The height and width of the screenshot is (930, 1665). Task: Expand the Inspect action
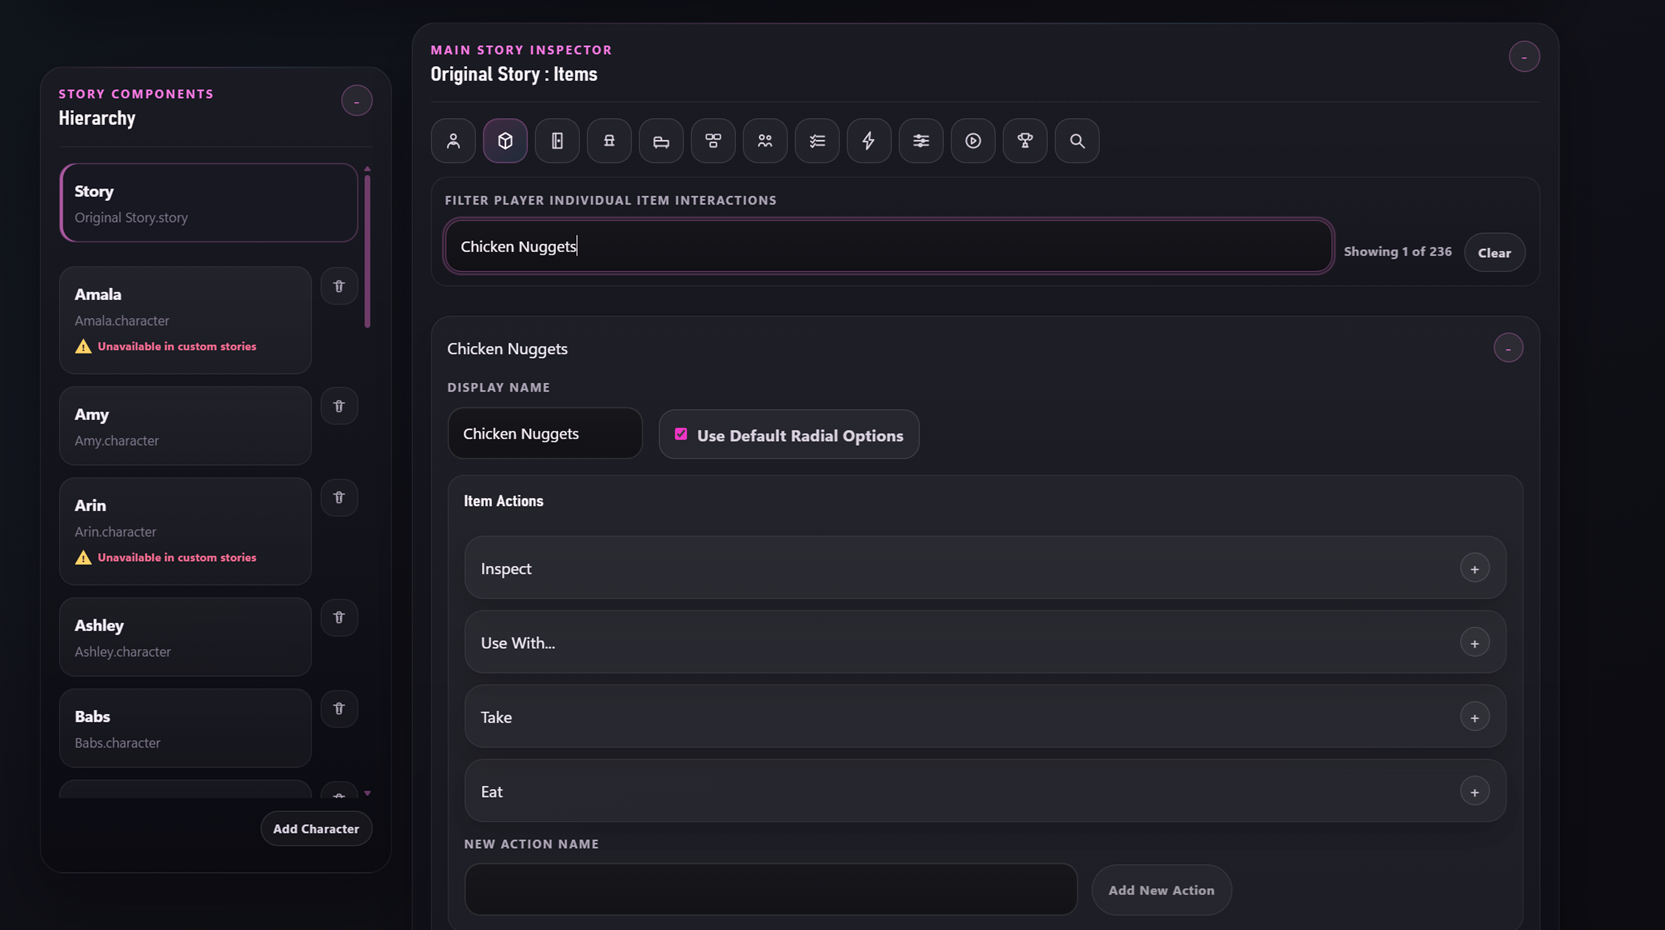1474,568
